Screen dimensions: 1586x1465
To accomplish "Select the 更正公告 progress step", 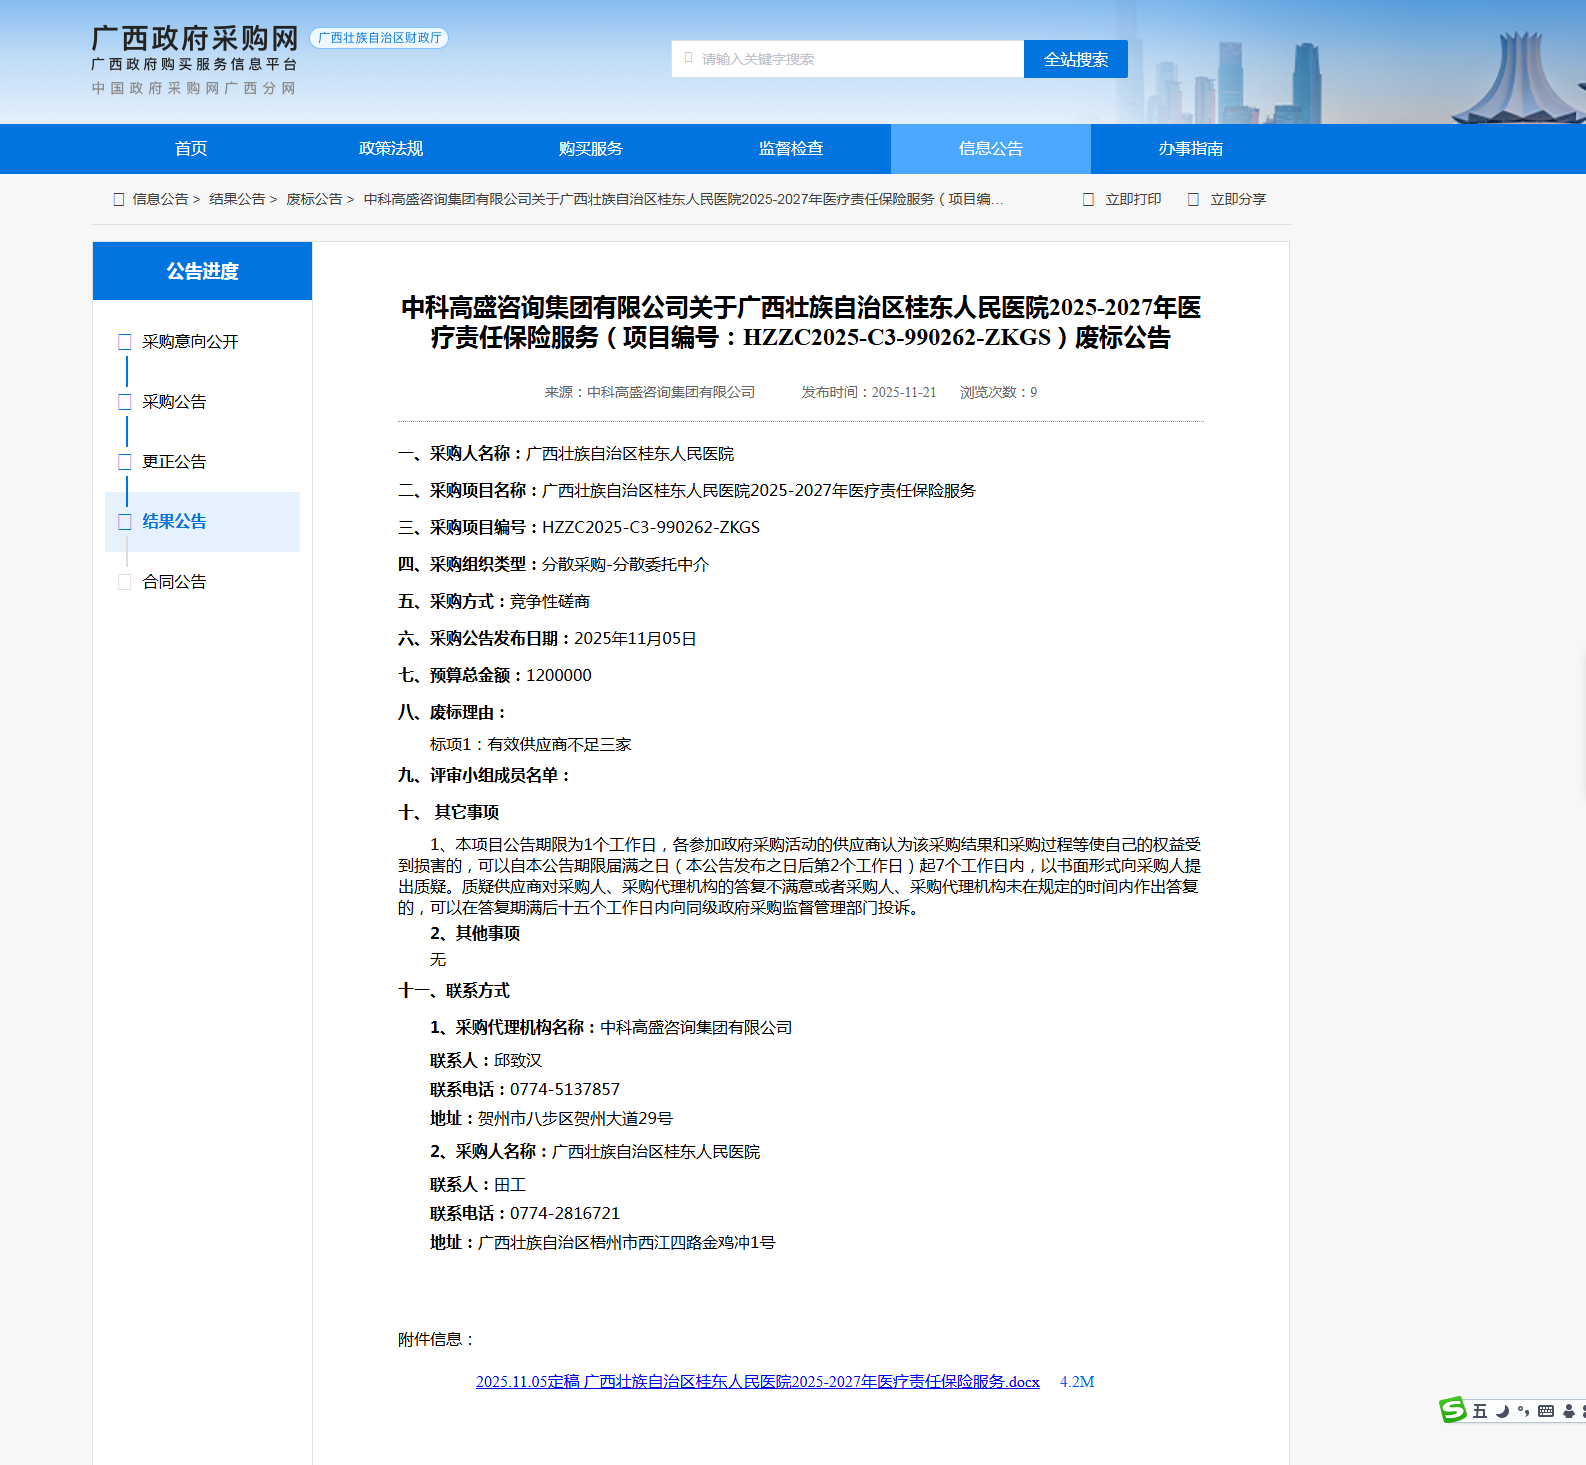I will 174,462.
